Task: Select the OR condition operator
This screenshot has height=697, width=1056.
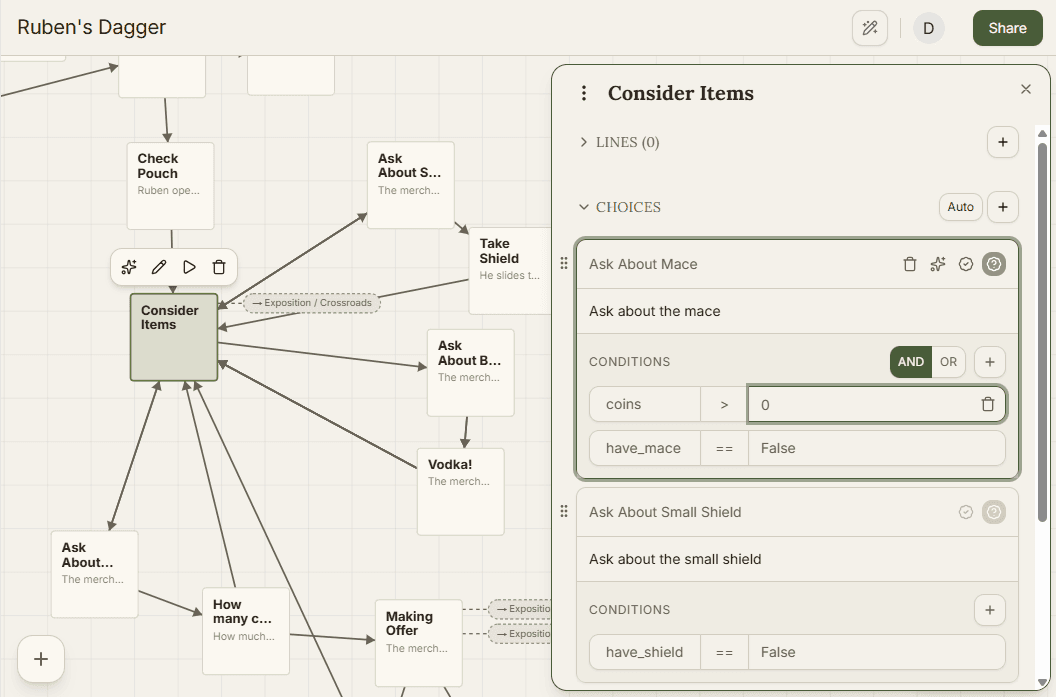Action: click(x=948, y=362)
